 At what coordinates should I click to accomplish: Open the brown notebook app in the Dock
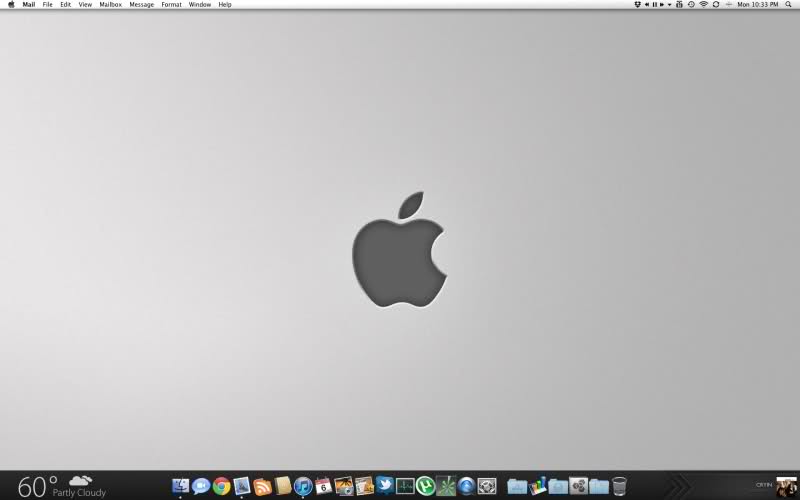pos(283,486)
